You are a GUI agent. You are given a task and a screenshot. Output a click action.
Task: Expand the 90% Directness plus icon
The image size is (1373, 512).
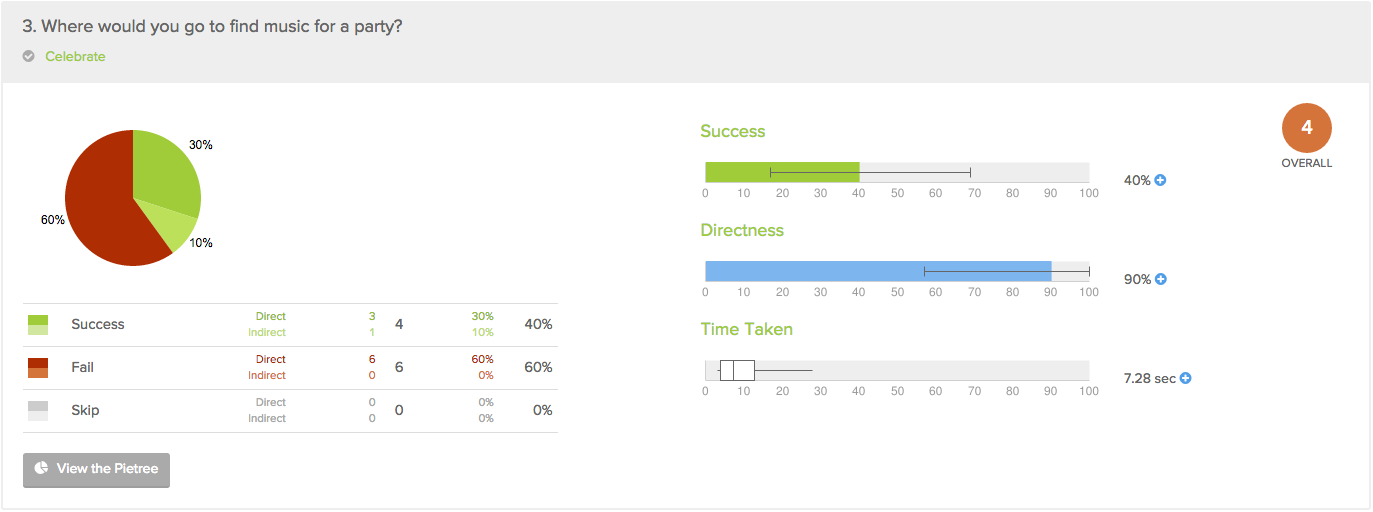click(1161, 280)
